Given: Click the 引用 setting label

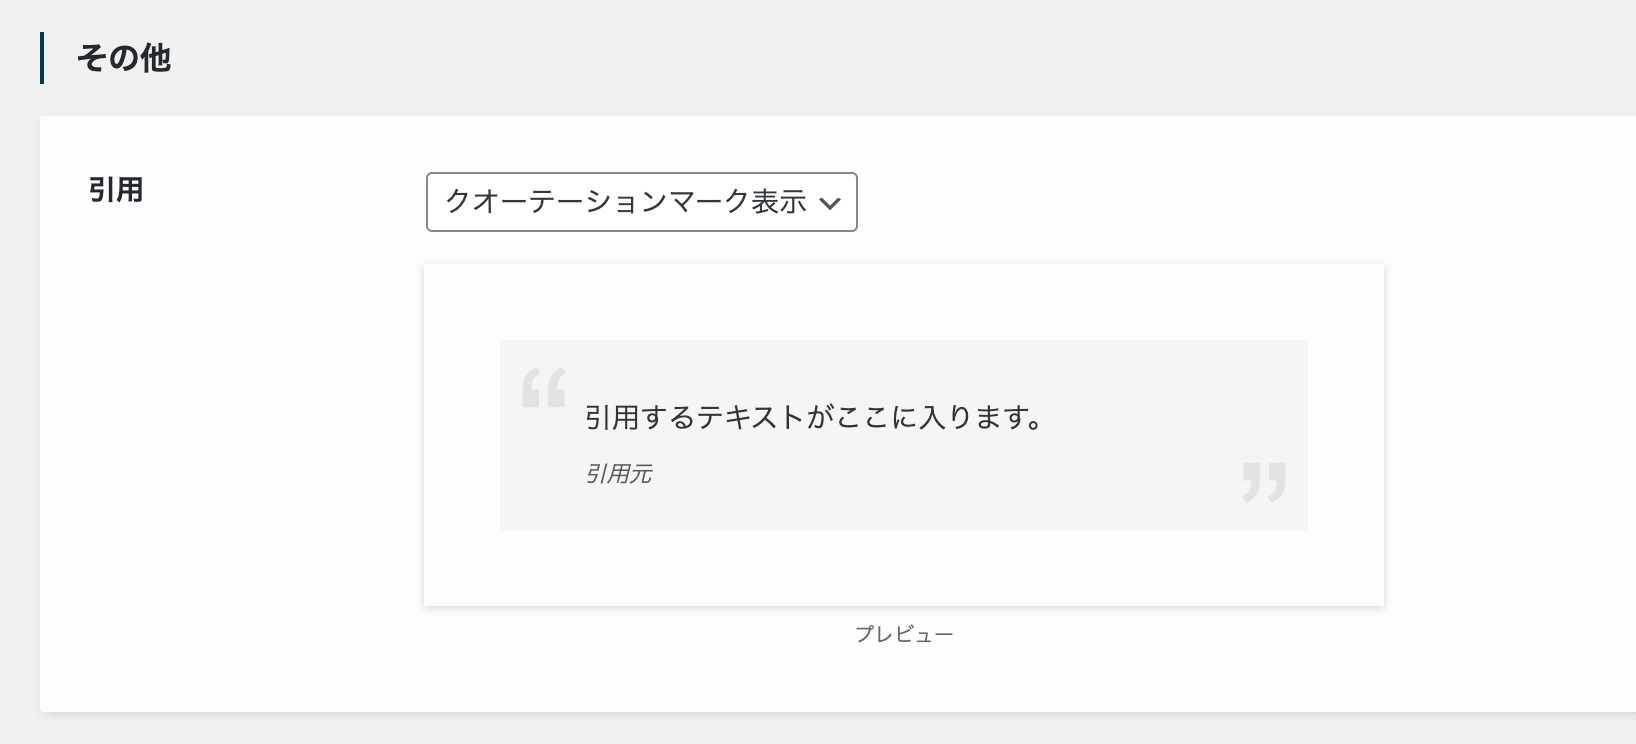Looking at the screenshot, I should point(116,190).
